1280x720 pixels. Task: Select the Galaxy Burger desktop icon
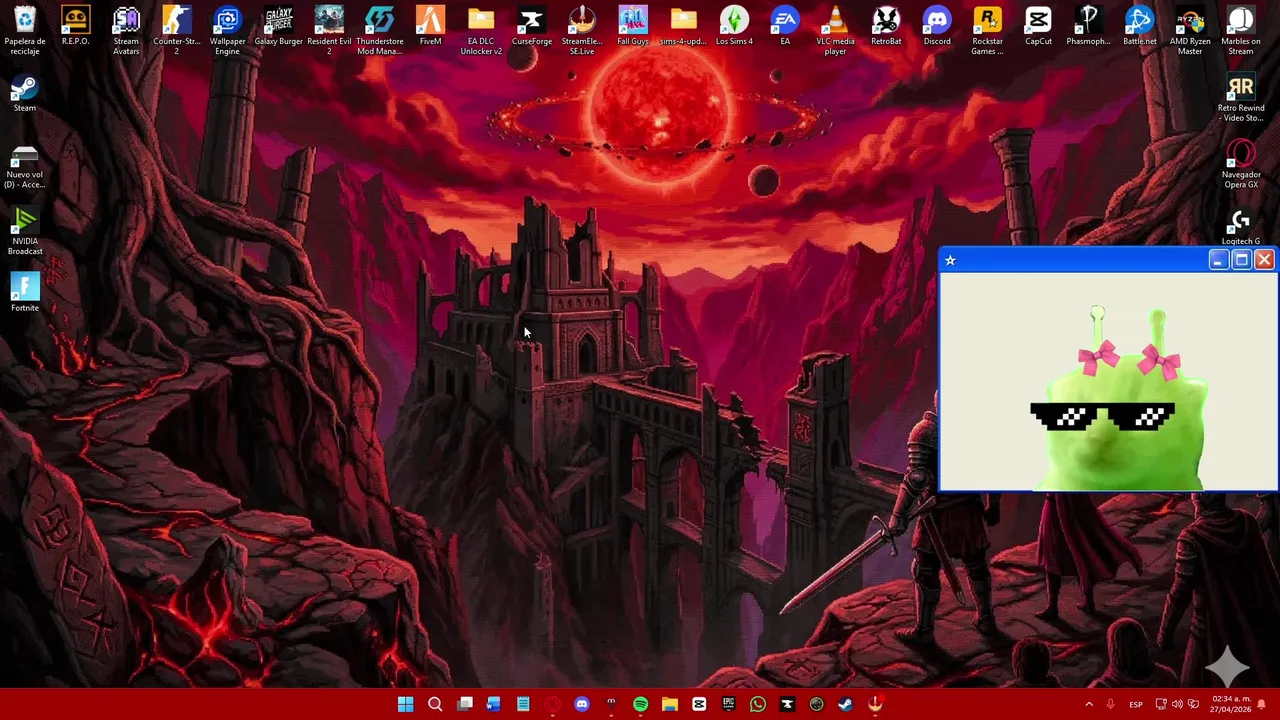[x=278, y=25]
